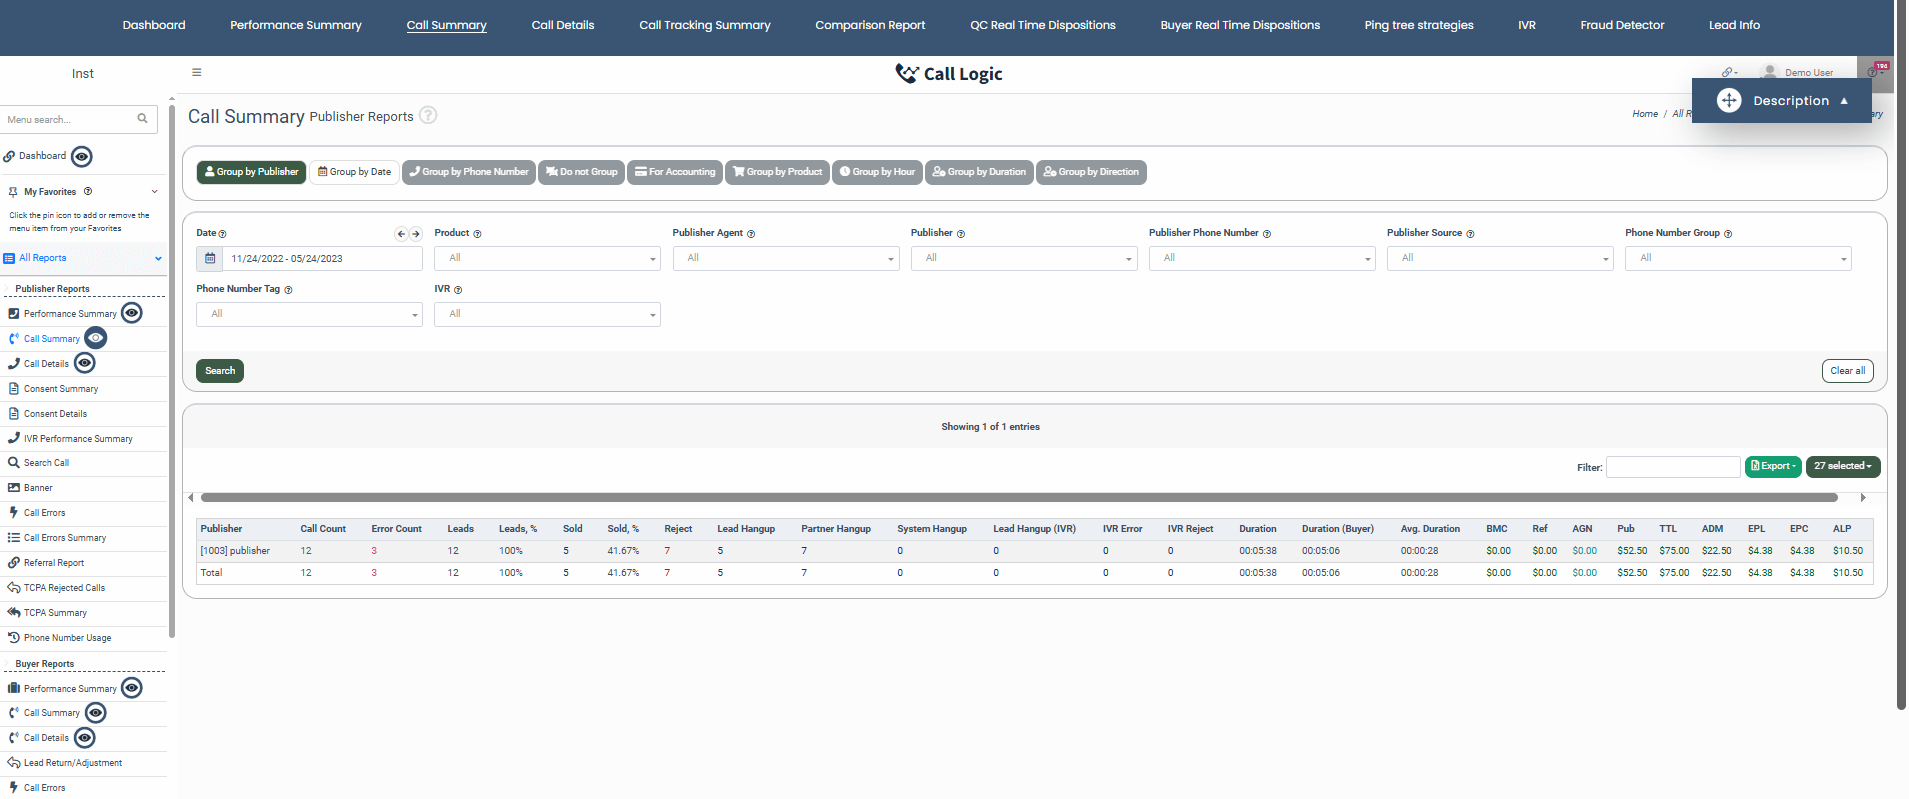This screenshot has height=799, width=1909.
Task: Click the Search button
Action: pos(220,371)
